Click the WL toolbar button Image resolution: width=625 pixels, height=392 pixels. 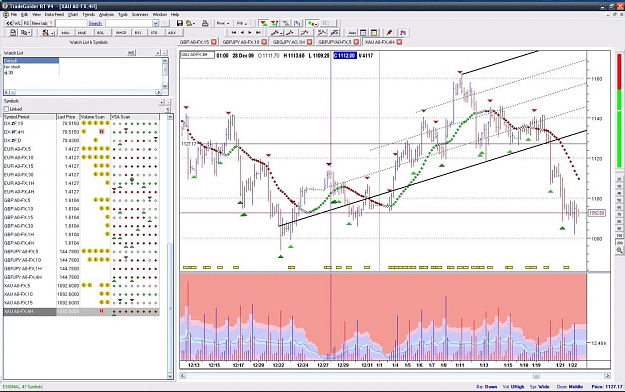18,24
